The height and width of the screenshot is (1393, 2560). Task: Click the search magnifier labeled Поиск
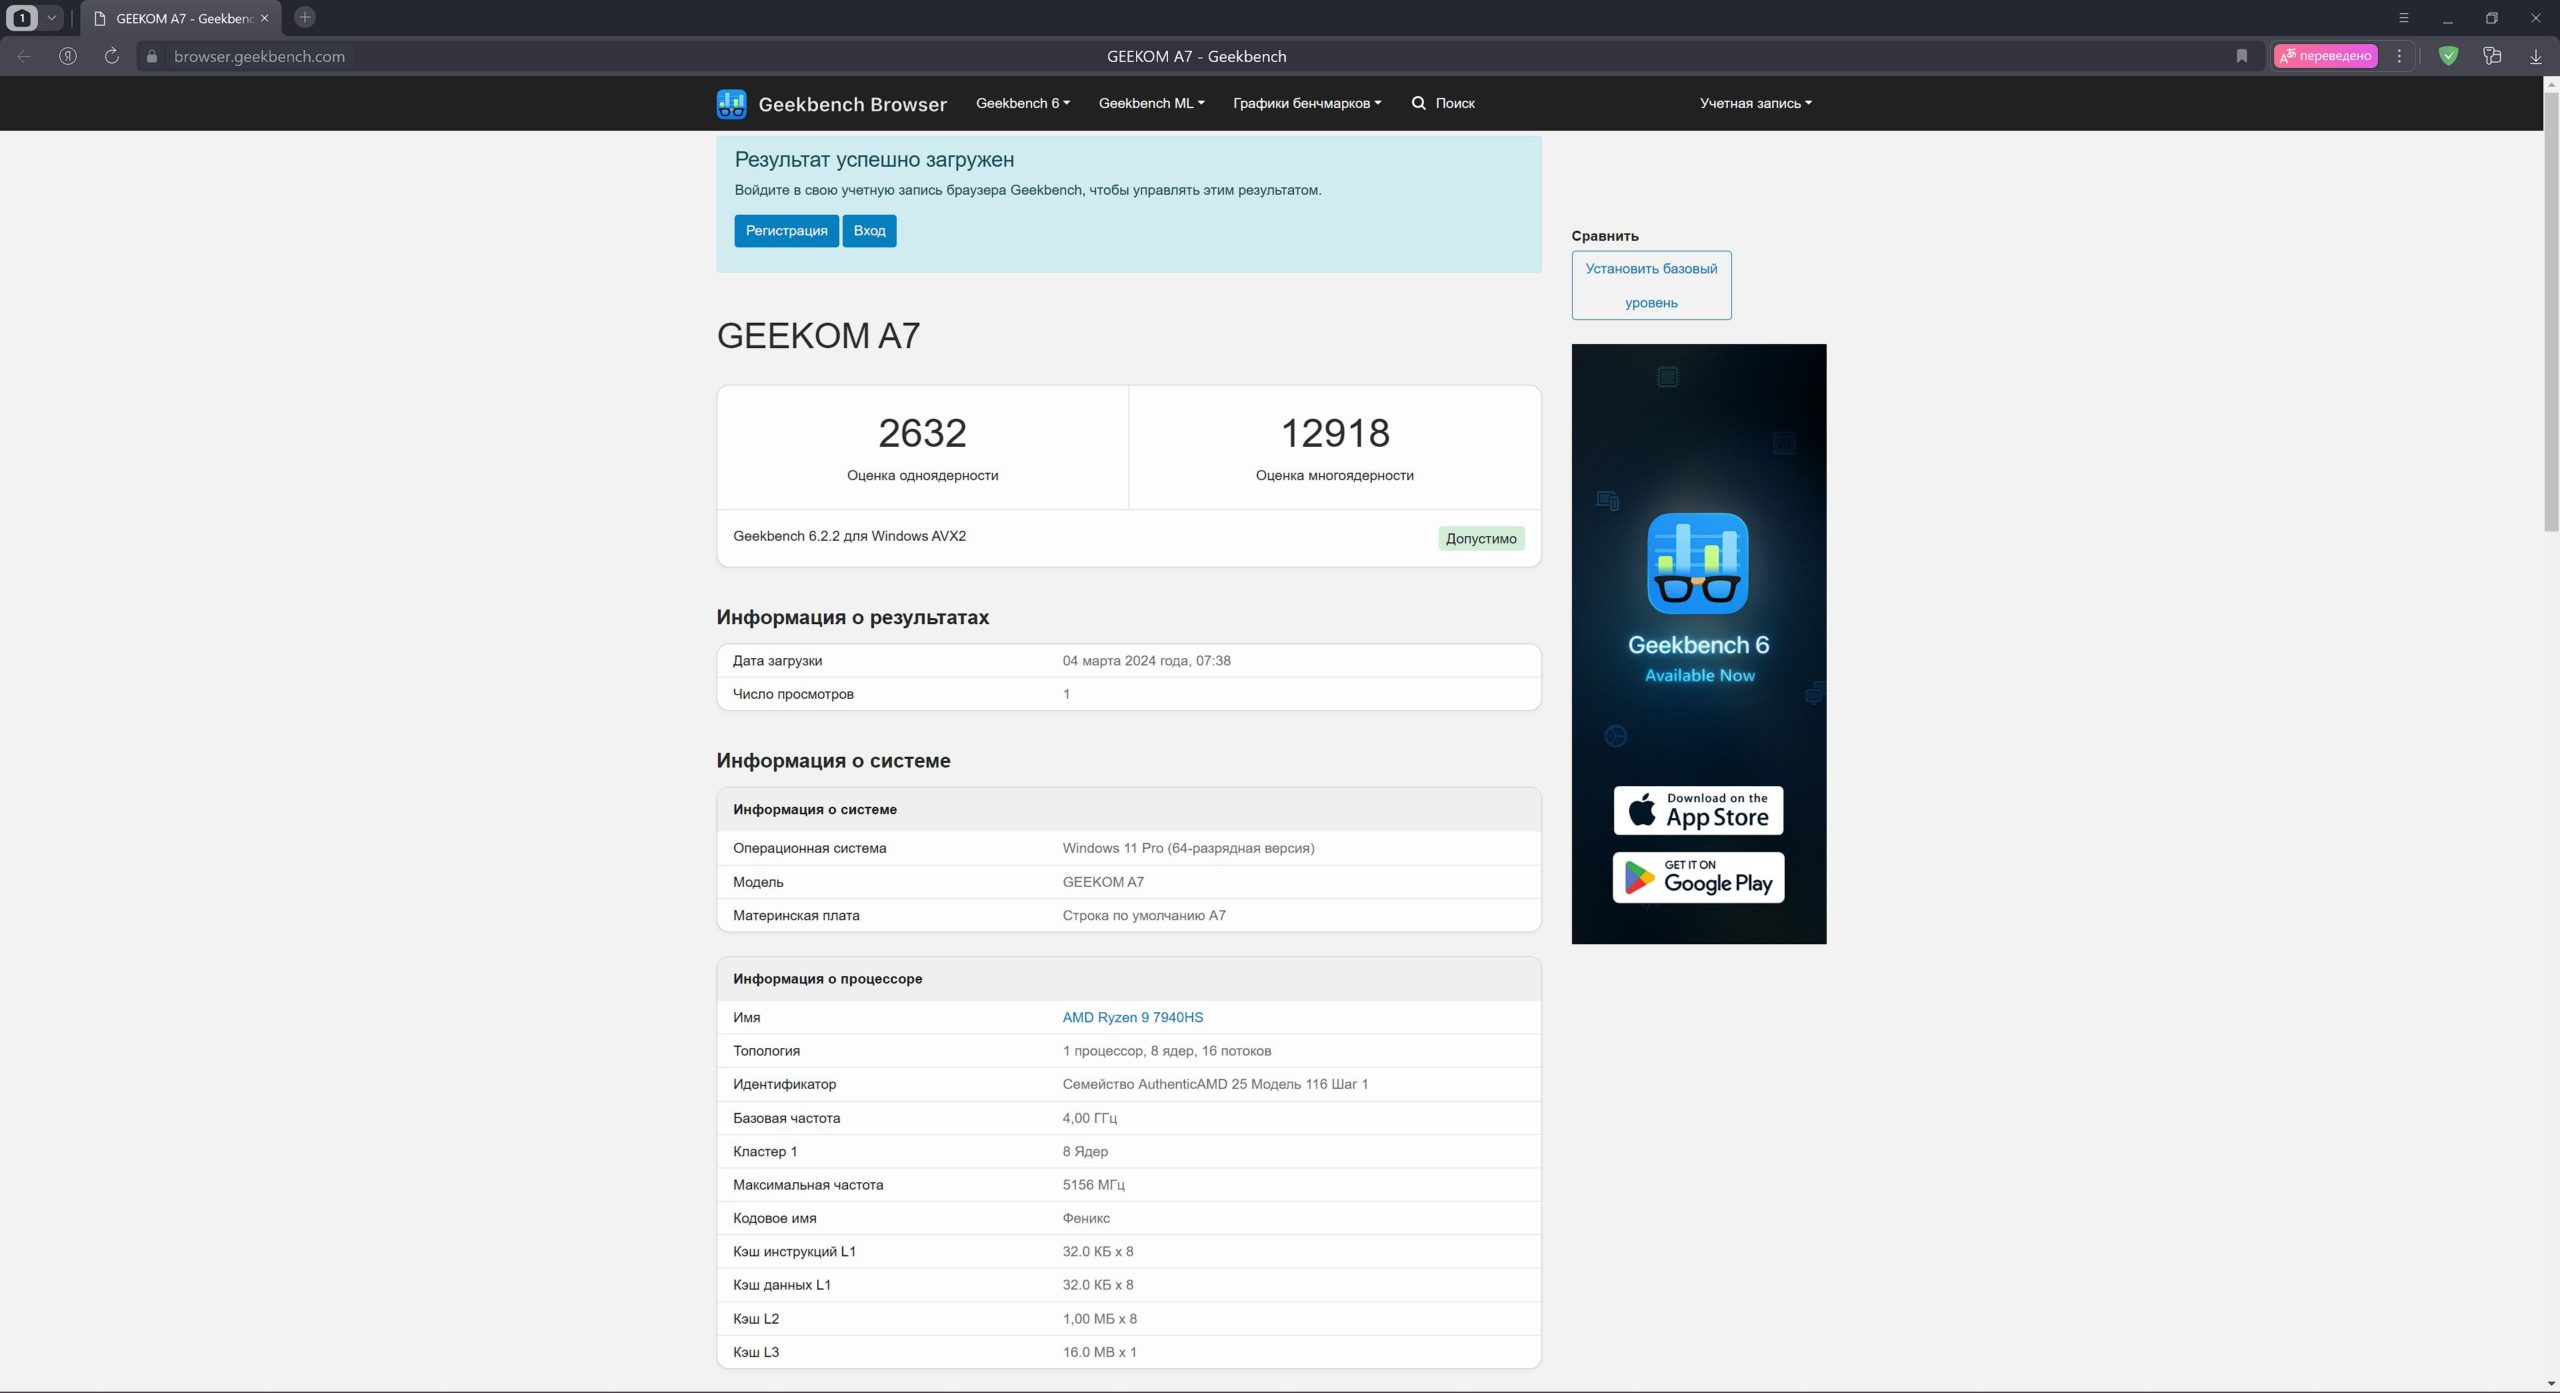(1443, 103)
